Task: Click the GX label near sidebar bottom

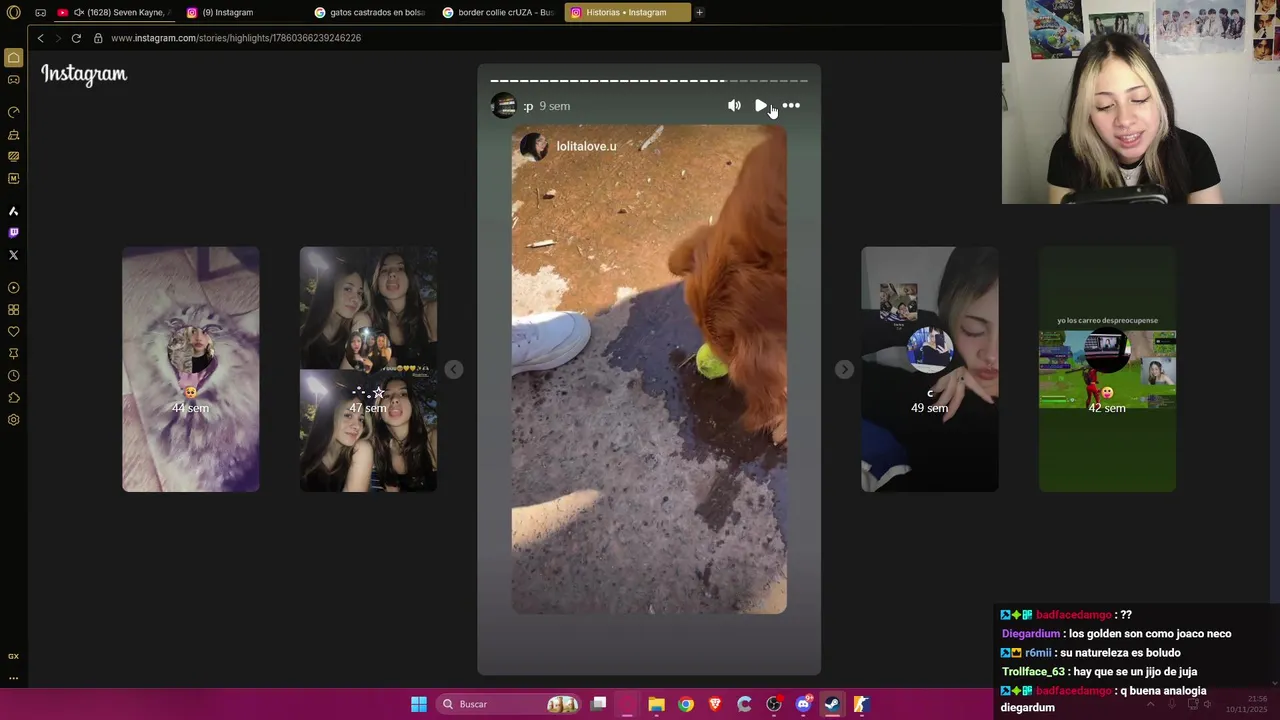Action: click(13, 656)
